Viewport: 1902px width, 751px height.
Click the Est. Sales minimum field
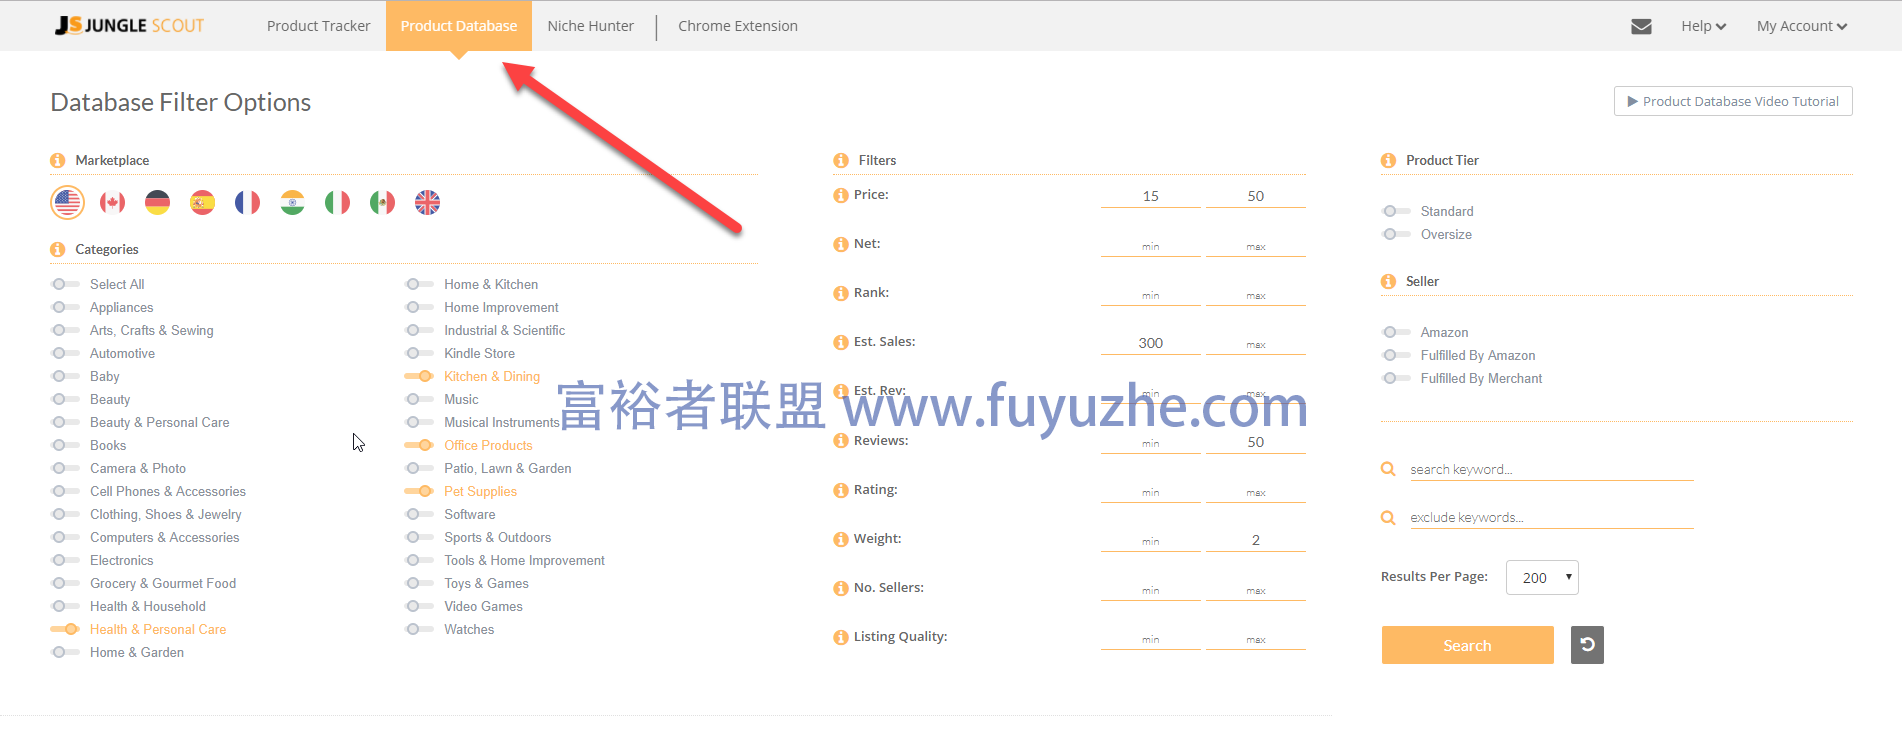coord(1151,343)
